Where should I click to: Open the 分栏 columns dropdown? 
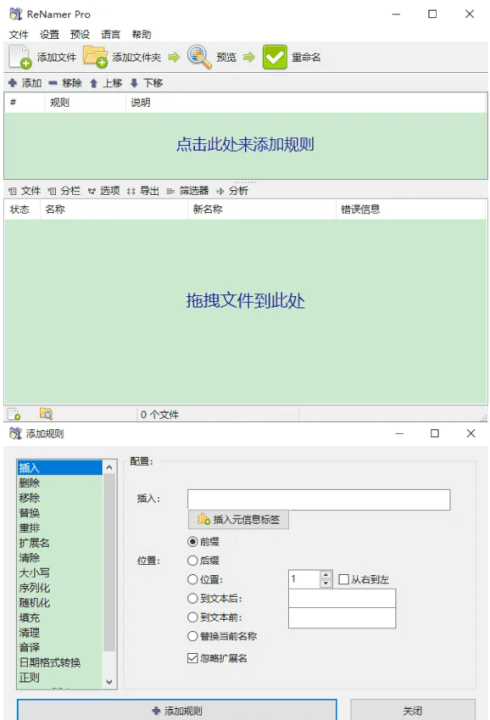pyautogui.click(x=64, y=191)
